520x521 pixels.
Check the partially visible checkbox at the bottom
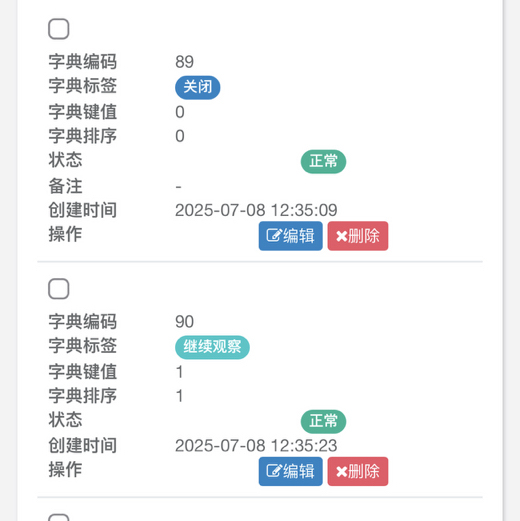click(59, 517)
